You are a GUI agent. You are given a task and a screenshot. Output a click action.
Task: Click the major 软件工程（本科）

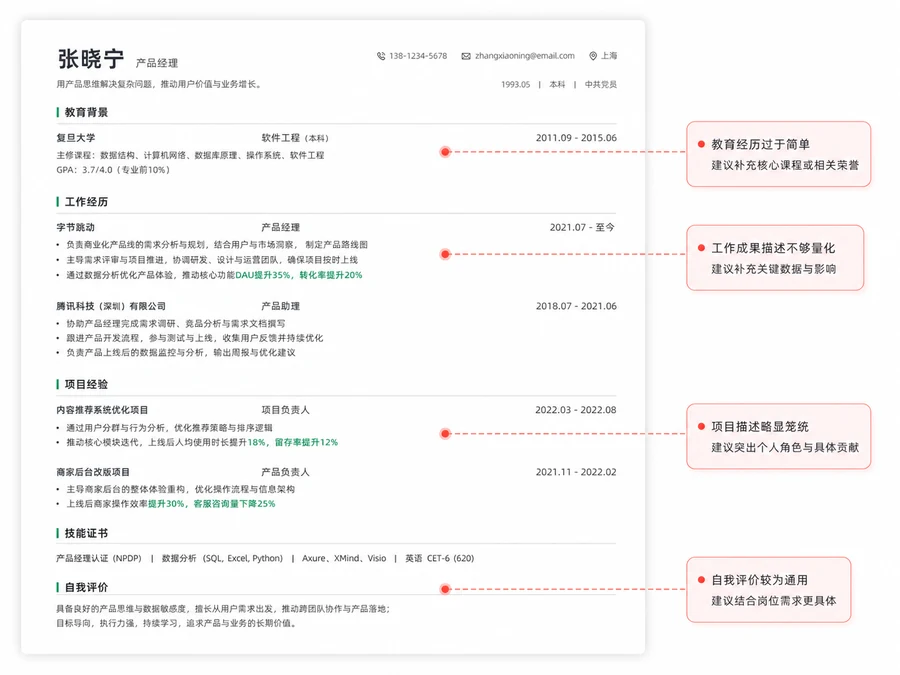[295, 138]
